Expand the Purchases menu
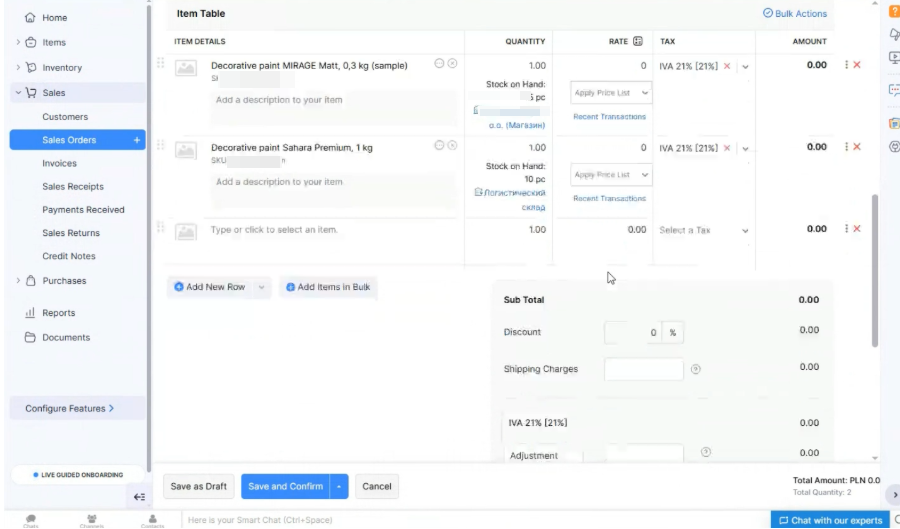This screenshot has height=529, width=900. click(x=18, y=281)
